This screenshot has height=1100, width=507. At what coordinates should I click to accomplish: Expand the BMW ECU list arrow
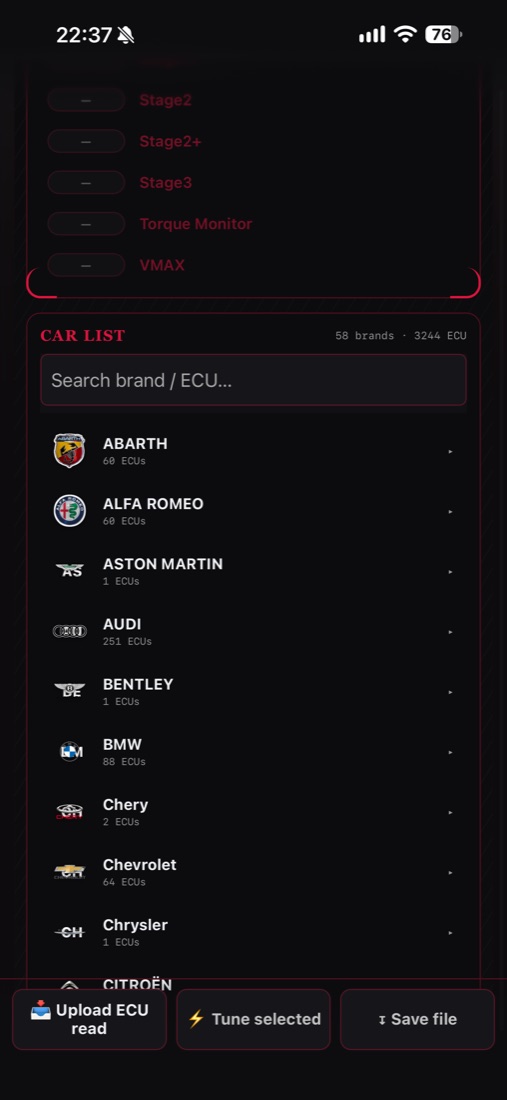(x=450, y=752)
